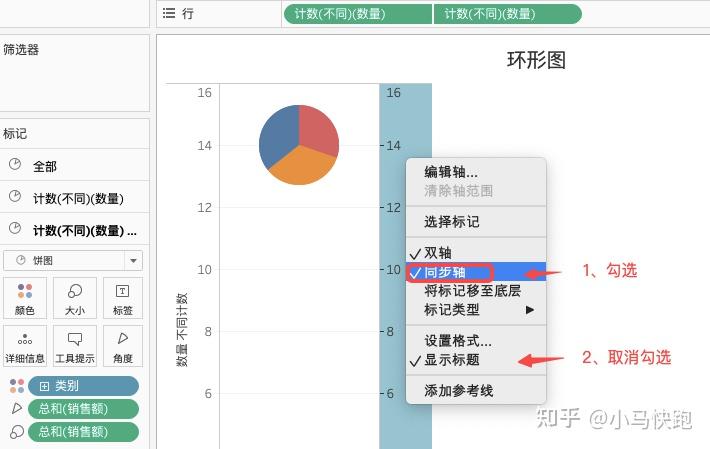Click the size icon beside second 总和(销售额)
The image size is (710, 449).
click(x=17, y=432)
